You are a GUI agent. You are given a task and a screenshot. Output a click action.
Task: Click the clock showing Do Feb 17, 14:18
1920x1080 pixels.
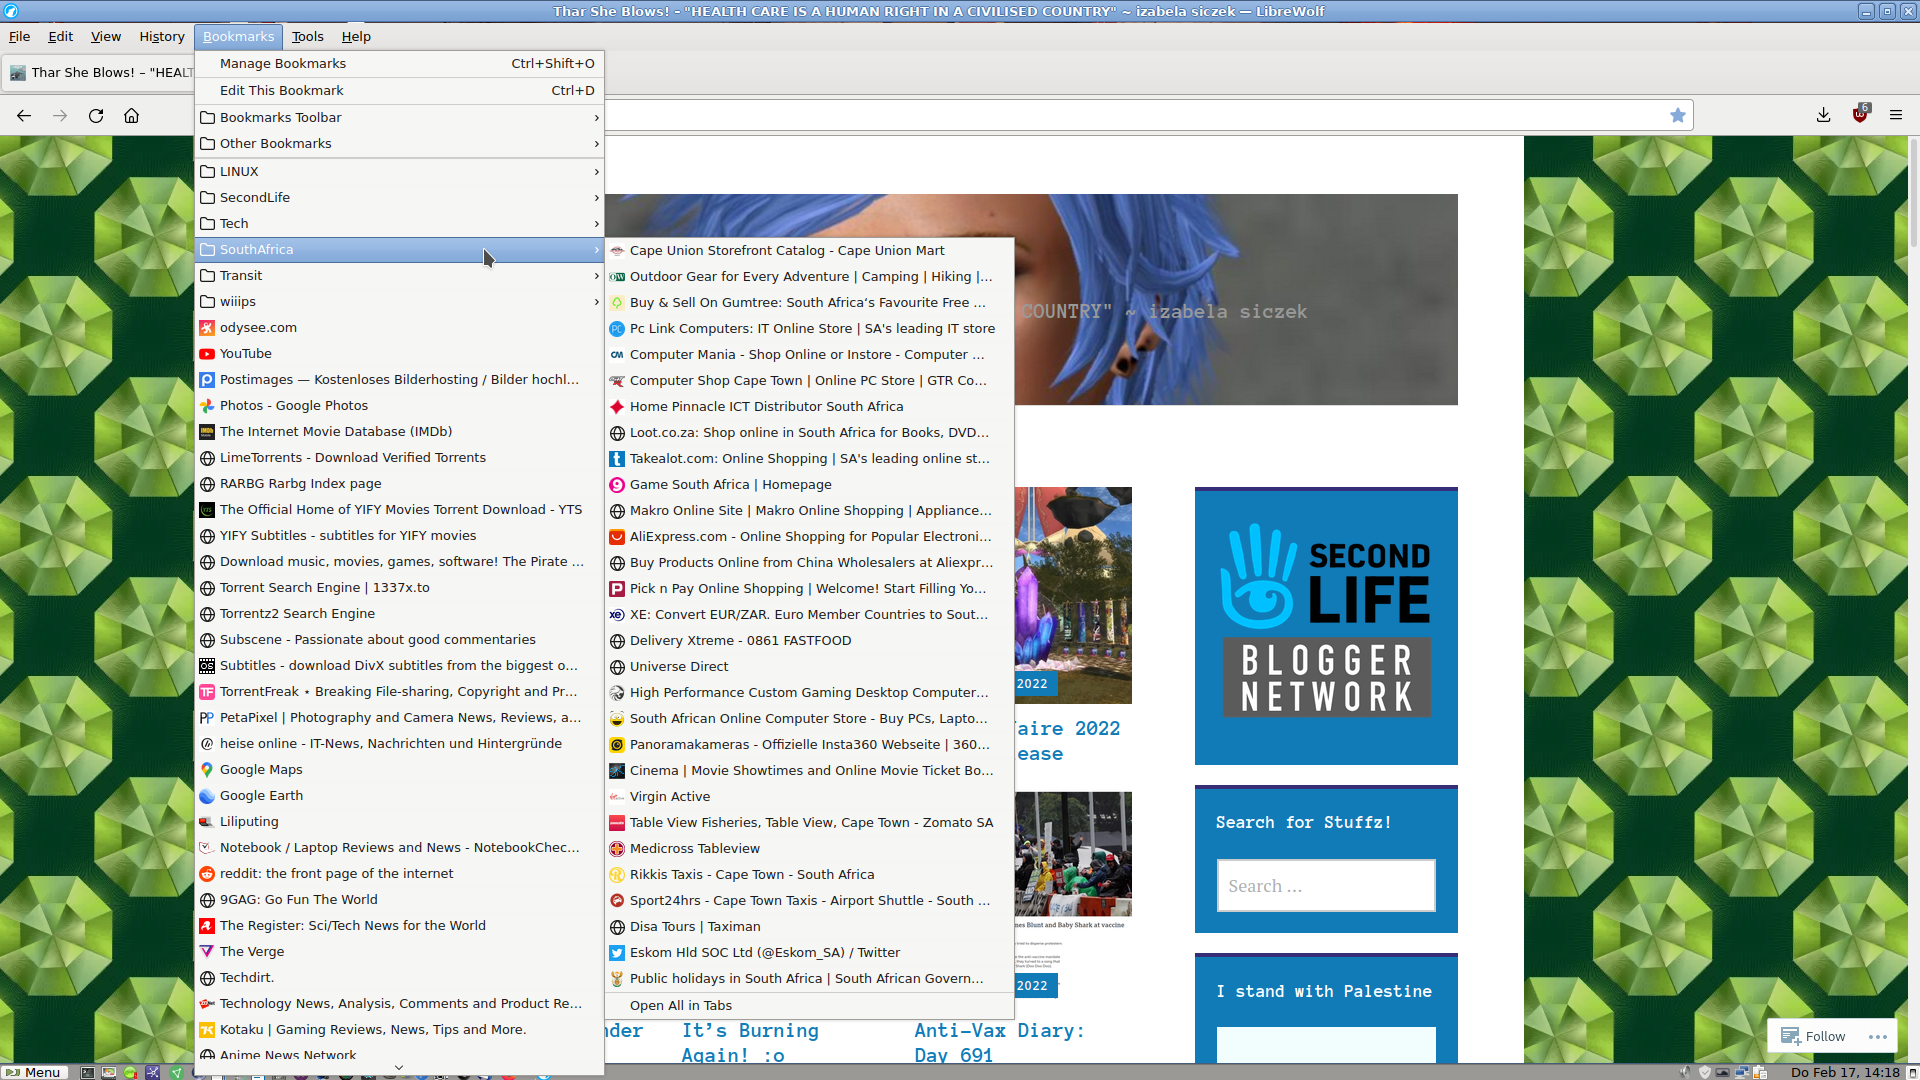1845,1072
